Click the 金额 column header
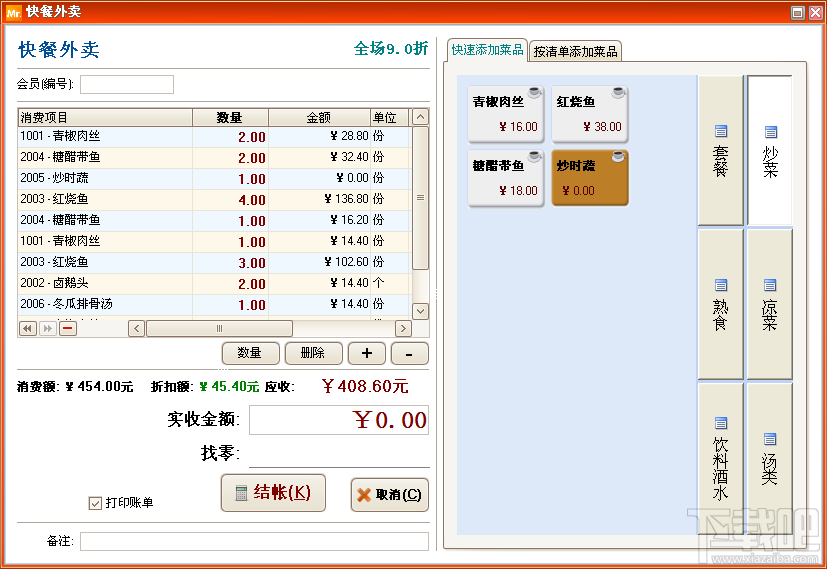This screenshot has height=569, width=827. point(320,118)
